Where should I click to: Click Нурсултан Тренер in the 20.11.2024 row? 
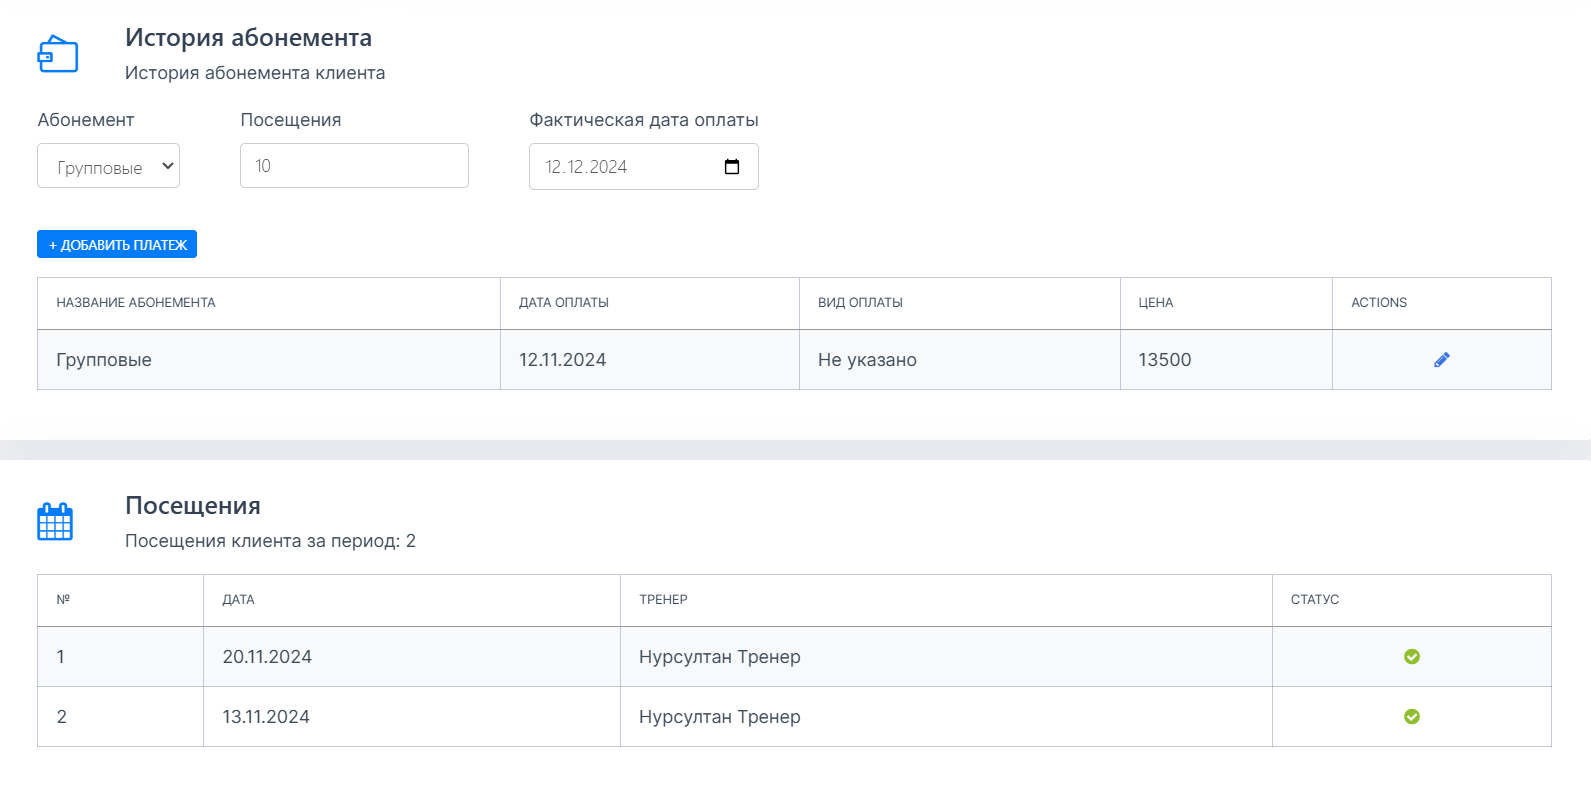(719, 657)
